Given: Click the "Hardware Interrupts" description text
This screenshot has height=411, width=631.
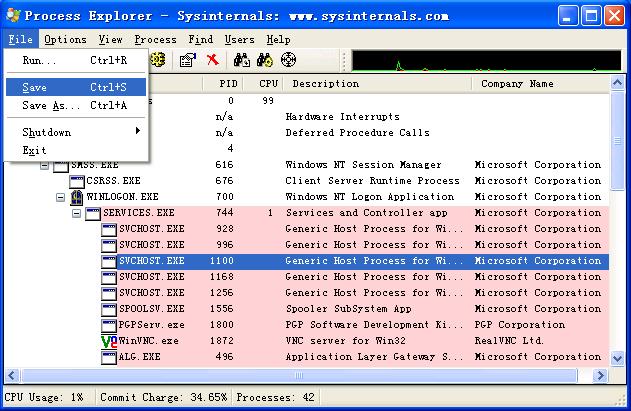Looking at the screenshot, I should 343,117.
